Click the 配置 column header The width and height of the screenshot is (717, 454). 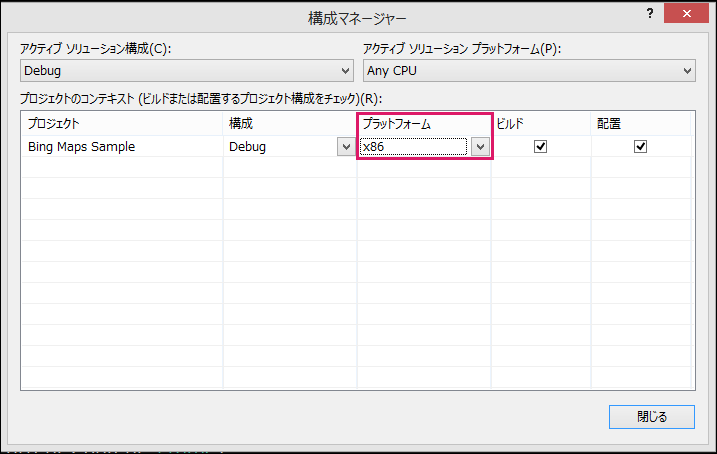pyautogui.click(x=641, y=124)
